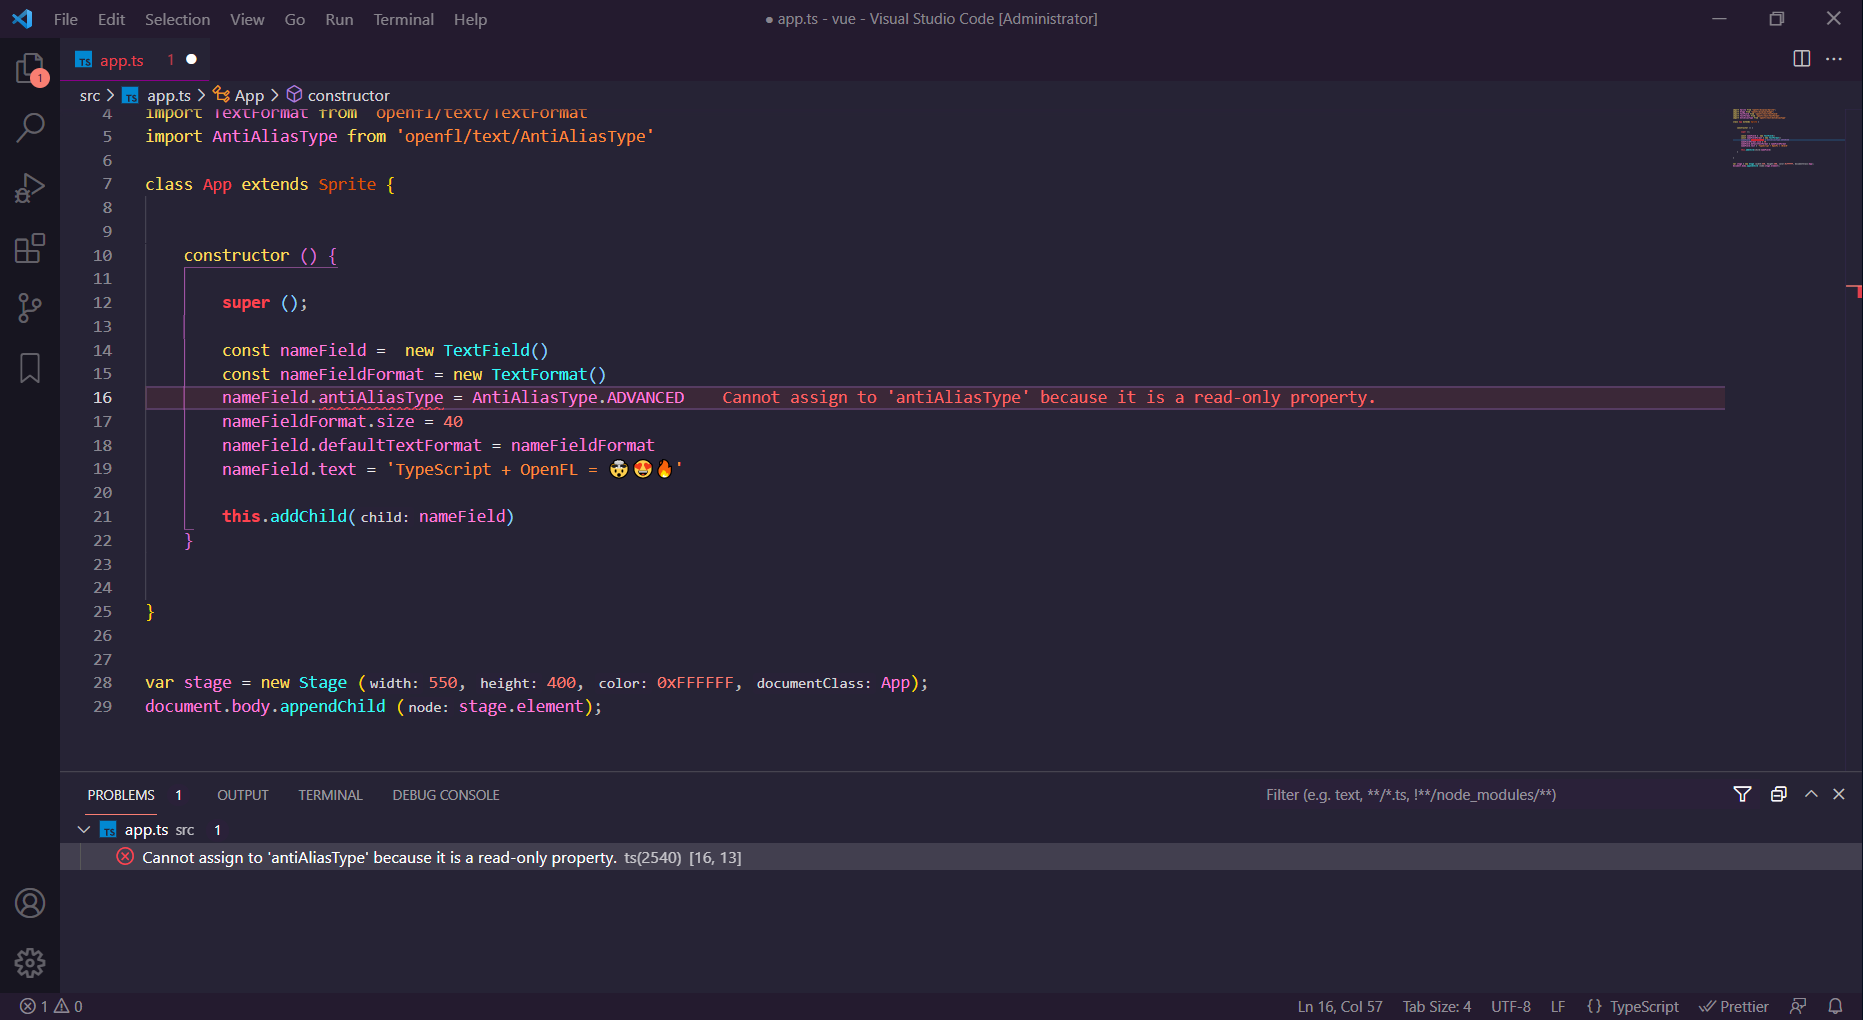Maximize the panel with the chevron
The width and height of the screenshot is (1863, 1020).
pyautogui.click(x=1810, y=794)
